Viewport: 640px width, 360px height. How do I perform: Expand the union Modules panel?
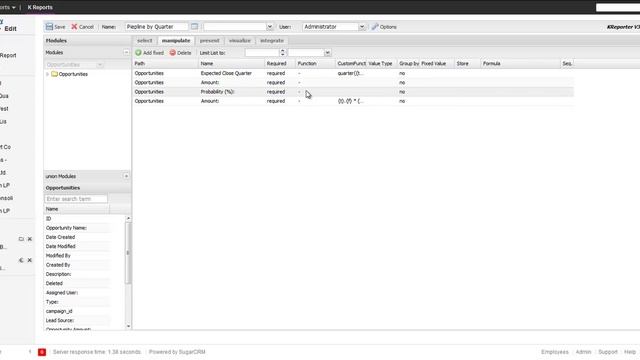[126, 176]
